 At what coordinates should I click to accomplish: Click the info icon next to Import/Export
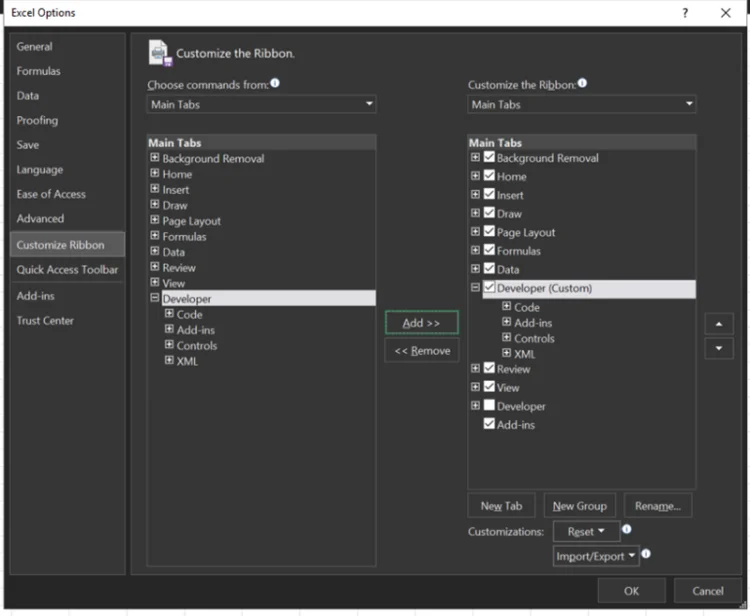click(646, 554)
